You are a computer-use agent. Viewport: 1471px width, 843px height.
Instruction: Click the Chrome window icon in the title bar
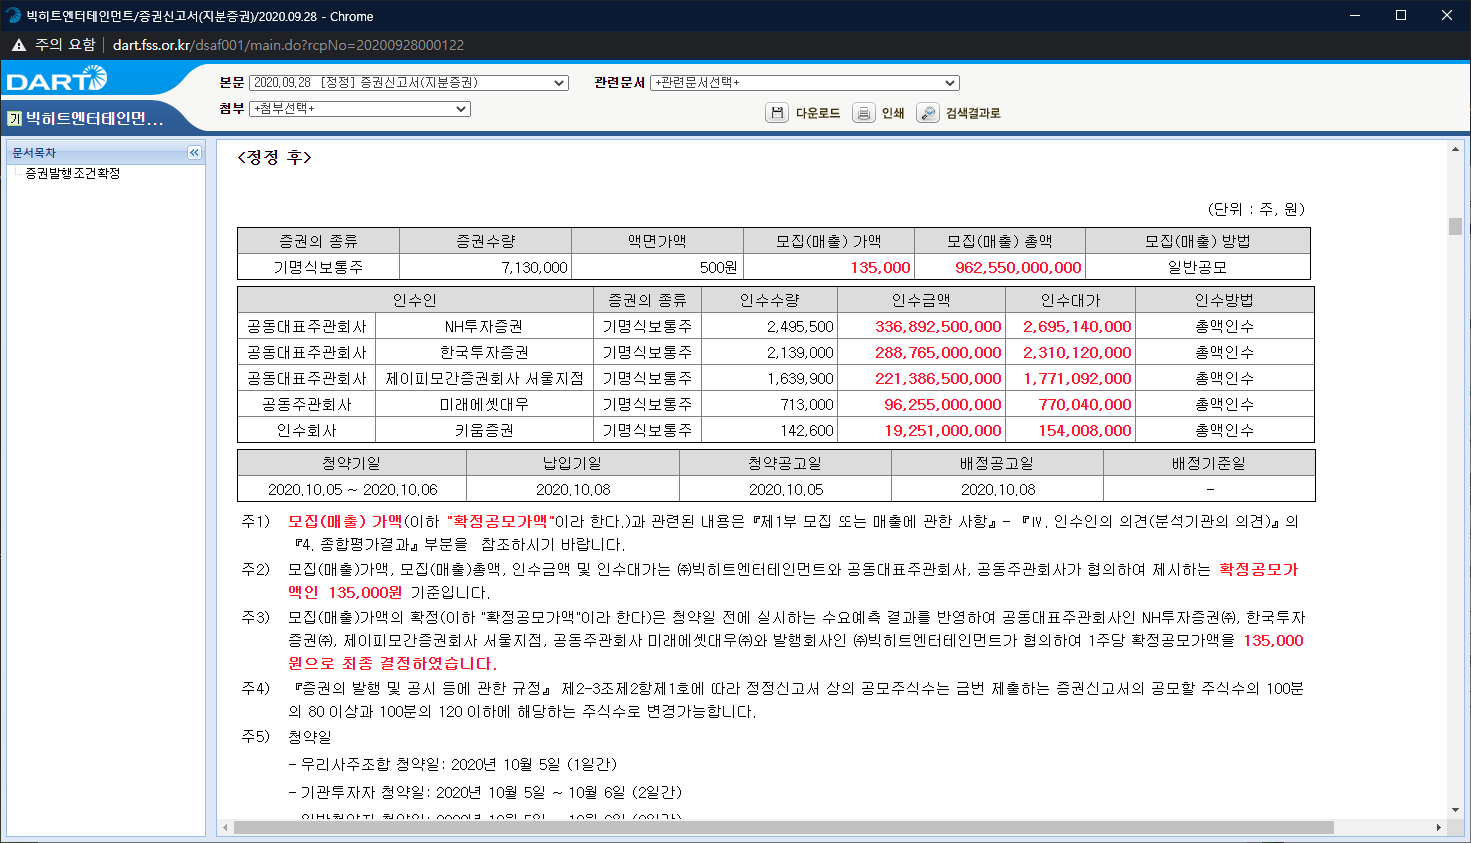[x=13, y=16]
